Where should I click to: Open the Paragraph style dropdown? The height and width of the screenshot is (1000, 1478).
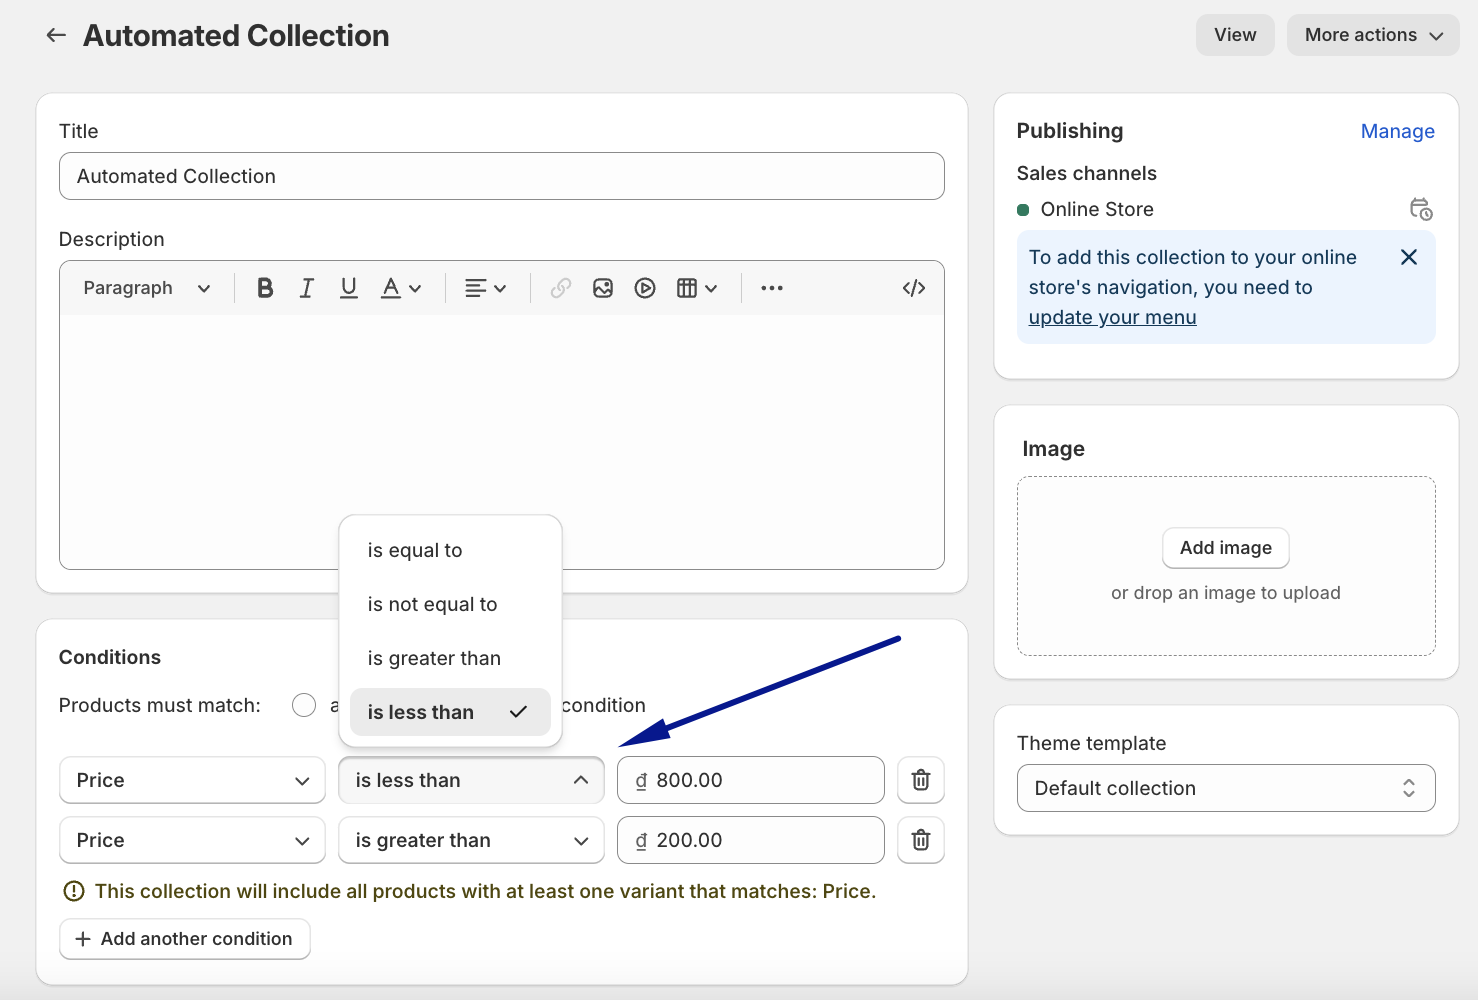pos(147,288)
